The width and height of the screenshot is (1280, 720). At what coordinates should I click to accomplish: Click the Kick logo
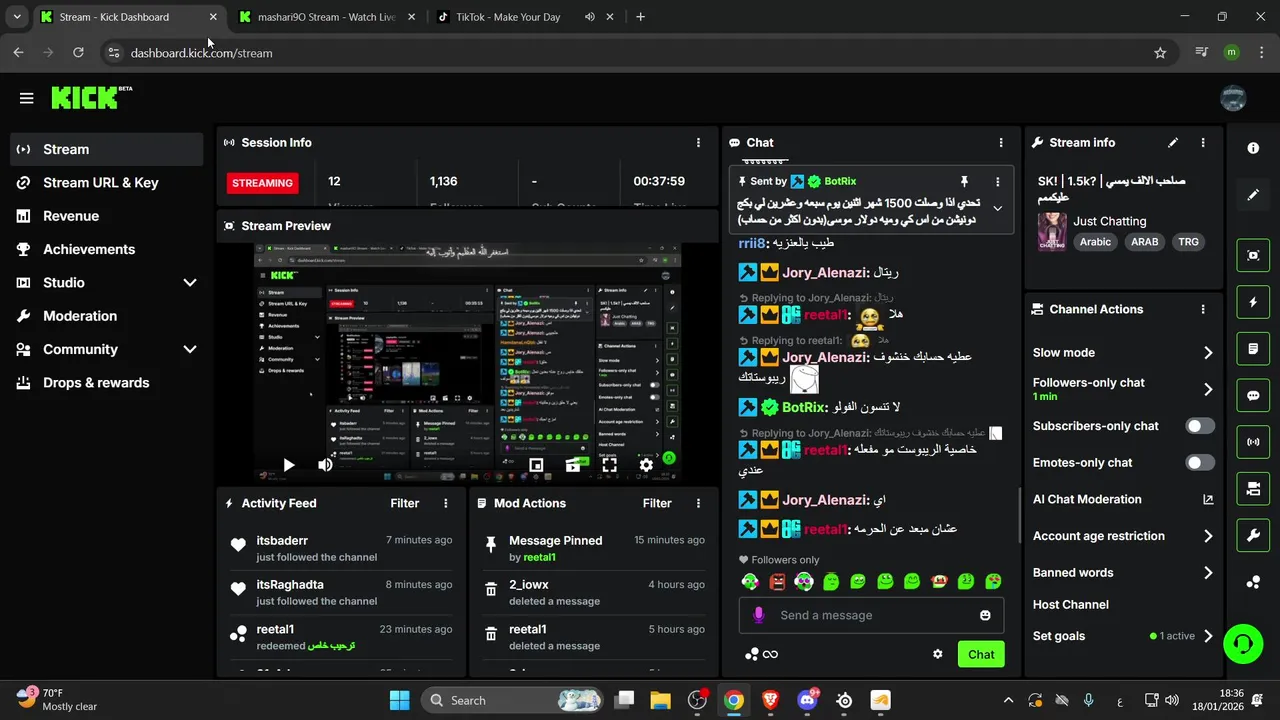91,97
